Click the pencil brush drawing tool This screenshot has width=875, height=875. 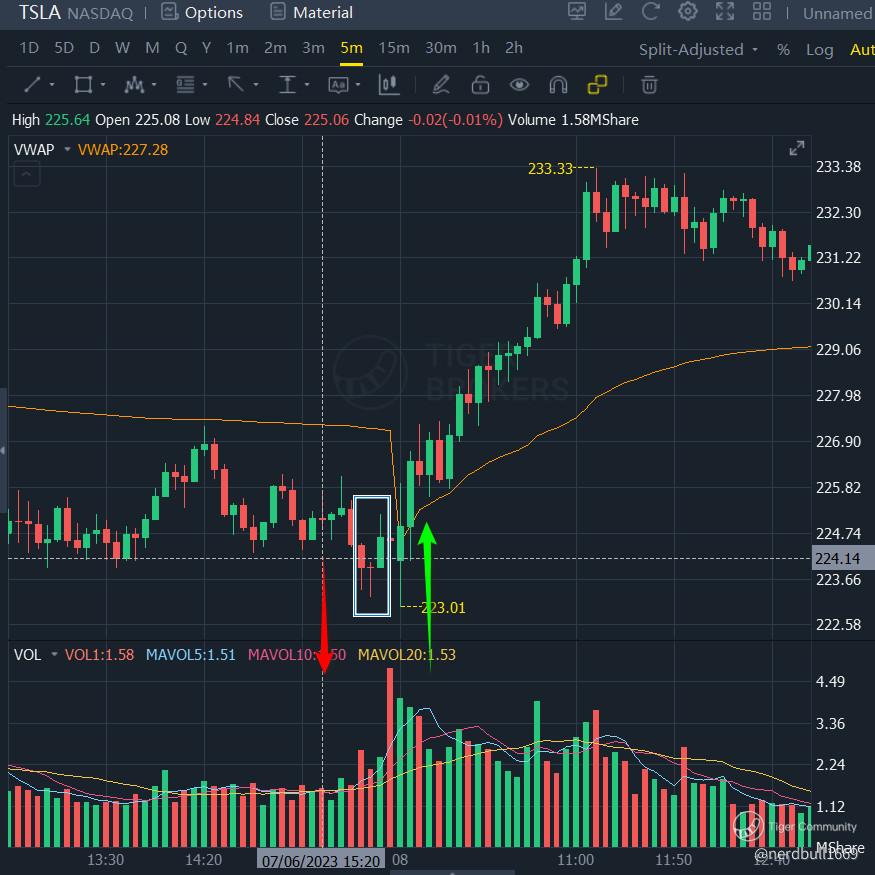coord(441,85)
